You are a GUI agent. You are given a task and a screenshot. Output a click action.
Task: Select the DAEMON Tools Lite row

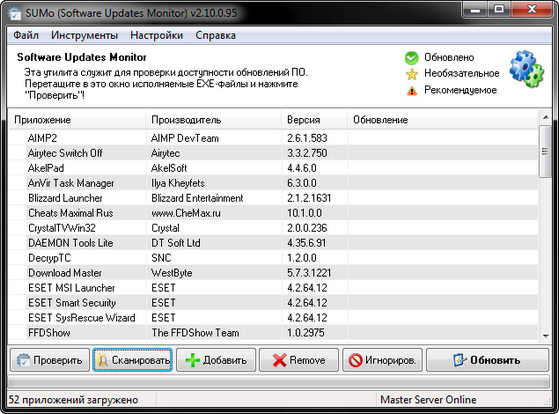click(x=273, y=243)
